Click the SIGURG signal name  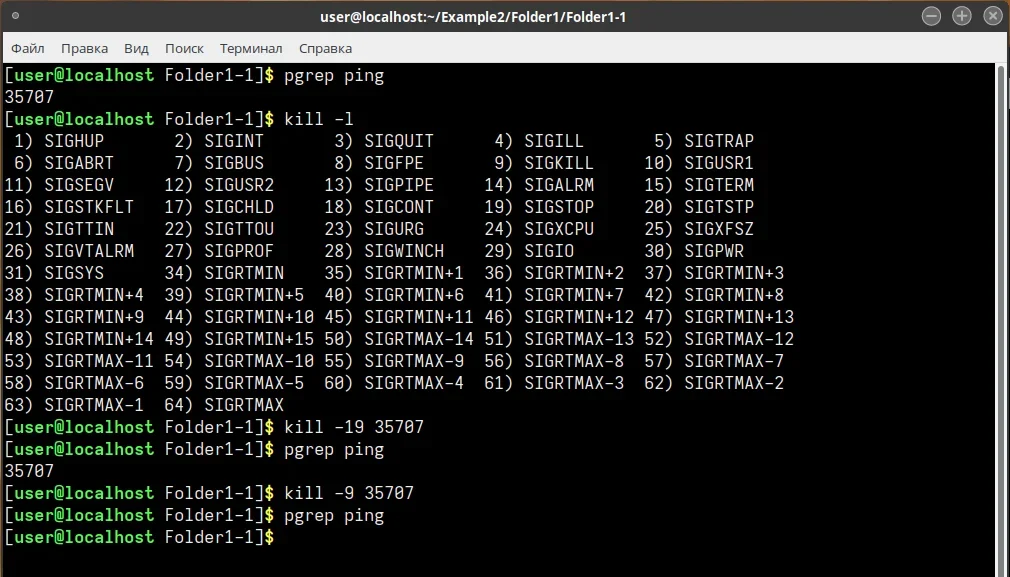tap(394, 229)
